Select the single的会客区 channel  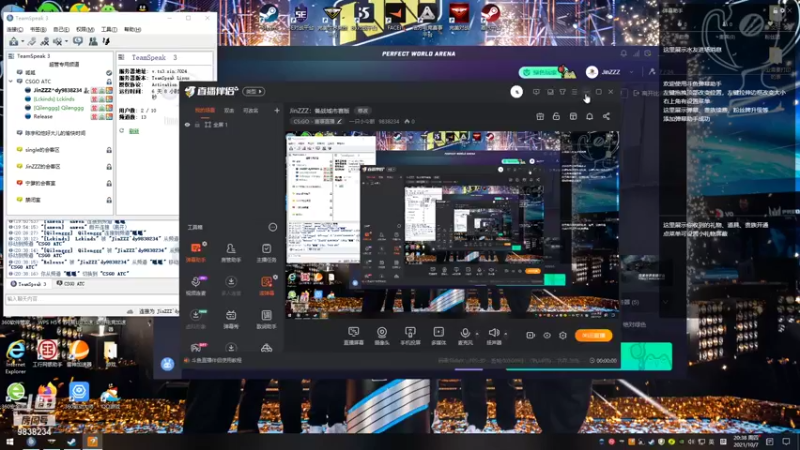pyautogui.click(x=42, y=149)
